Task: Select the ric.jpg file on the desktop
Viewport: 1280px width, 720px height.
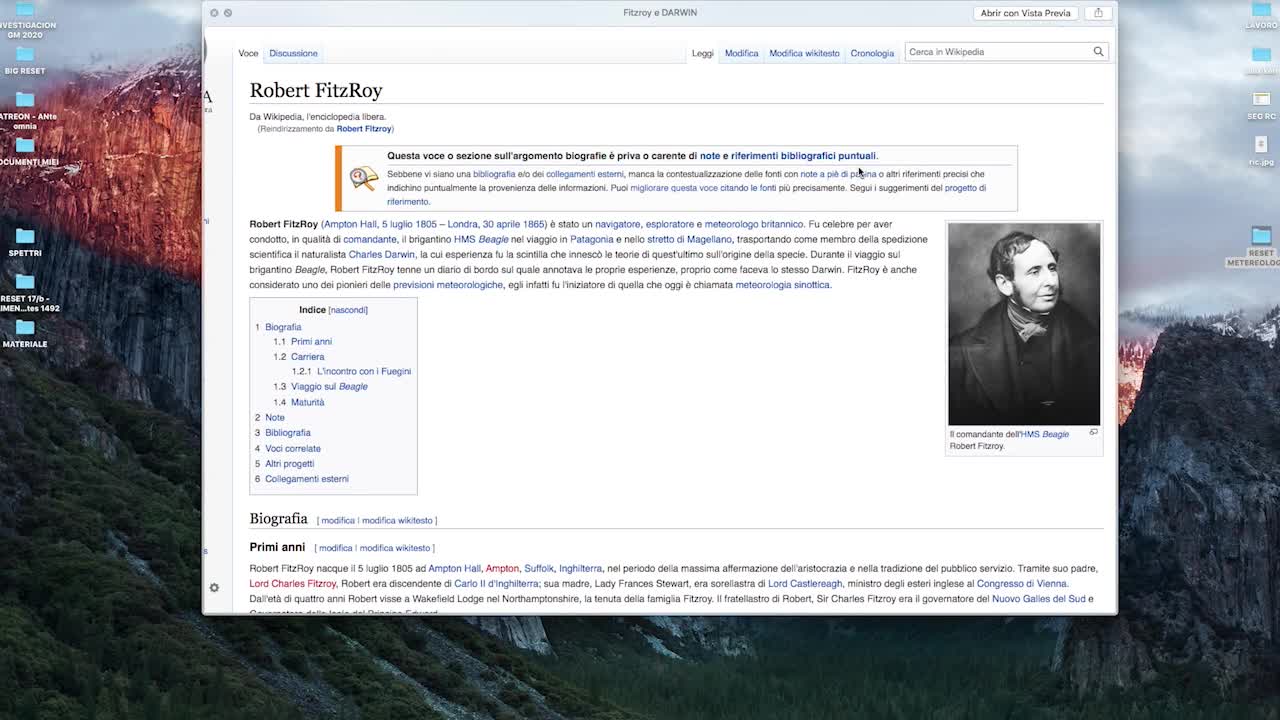Action: pos(1262,150)
